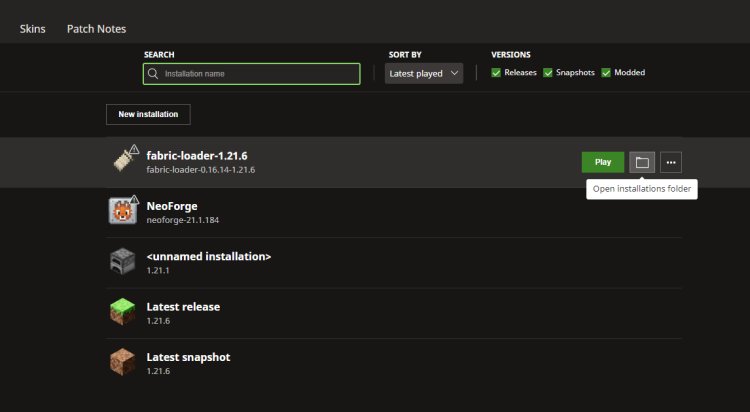Click the dirt block Latest snapshot icon
The width and height of the screenshot is (750, 412).
click(x=122, y=362)
